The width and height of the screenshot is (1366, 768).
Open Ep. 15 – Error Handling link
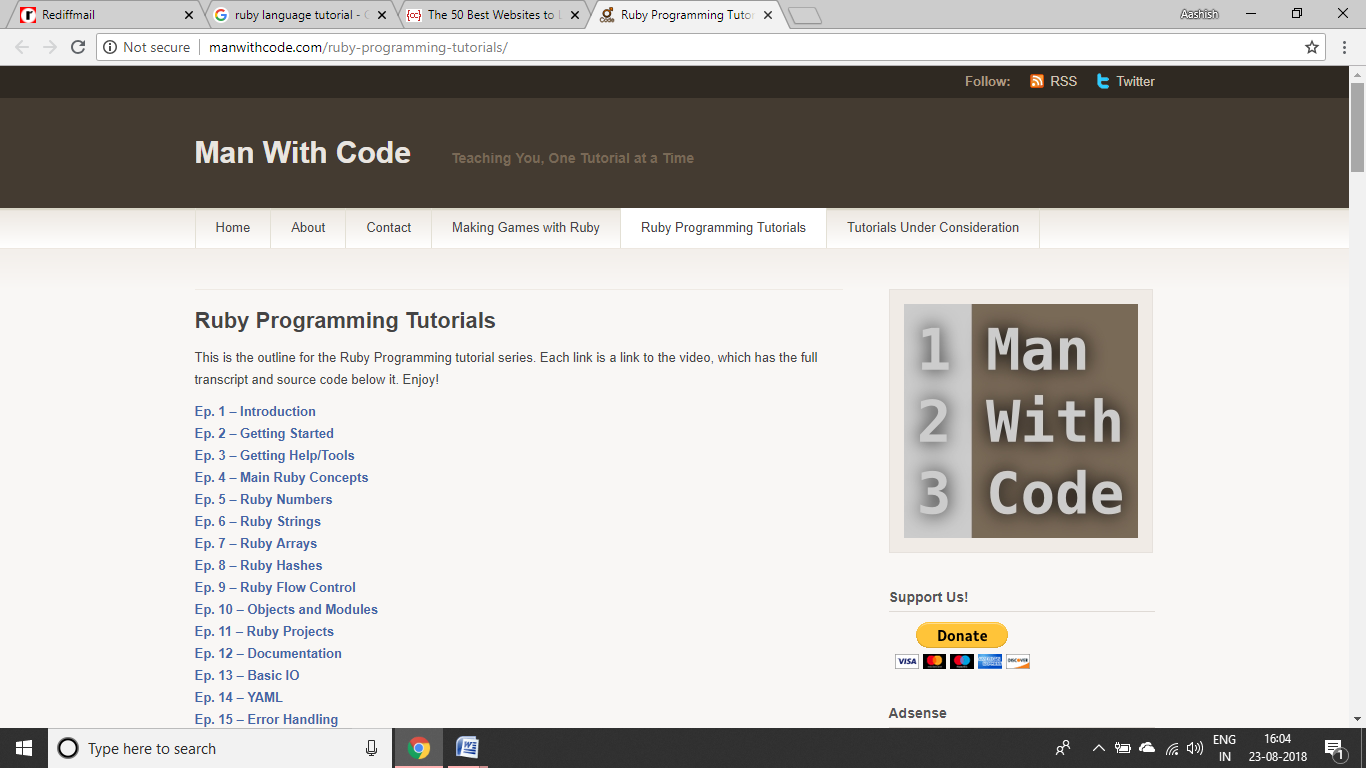click(x=266, y=719)
